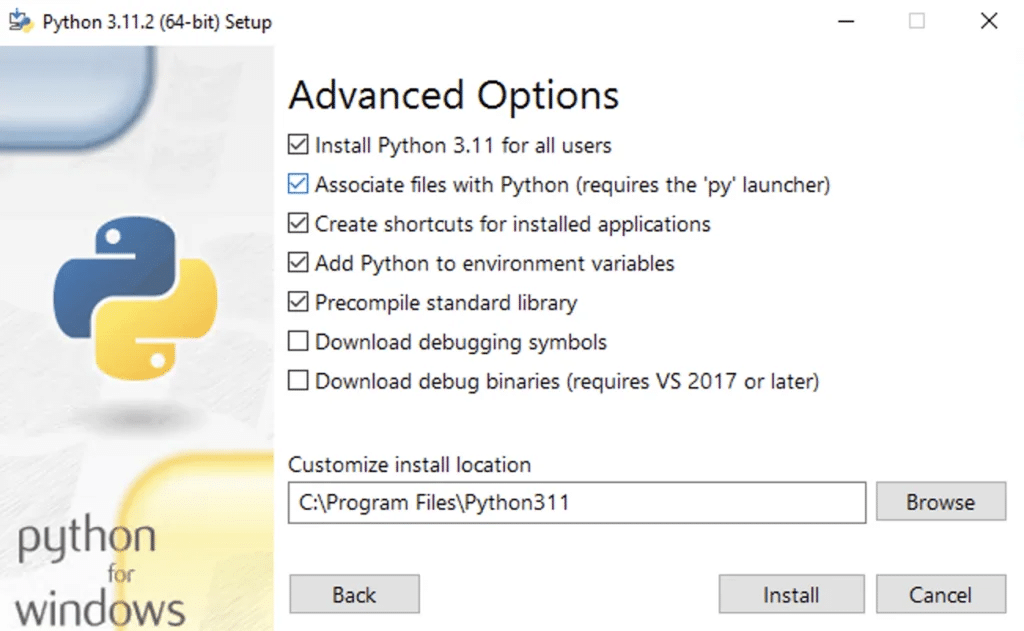Enable 'Download debug binaries (requires VS 2017 or later)'
Viewport: 1024px width, 631px height.
[297, 381]
